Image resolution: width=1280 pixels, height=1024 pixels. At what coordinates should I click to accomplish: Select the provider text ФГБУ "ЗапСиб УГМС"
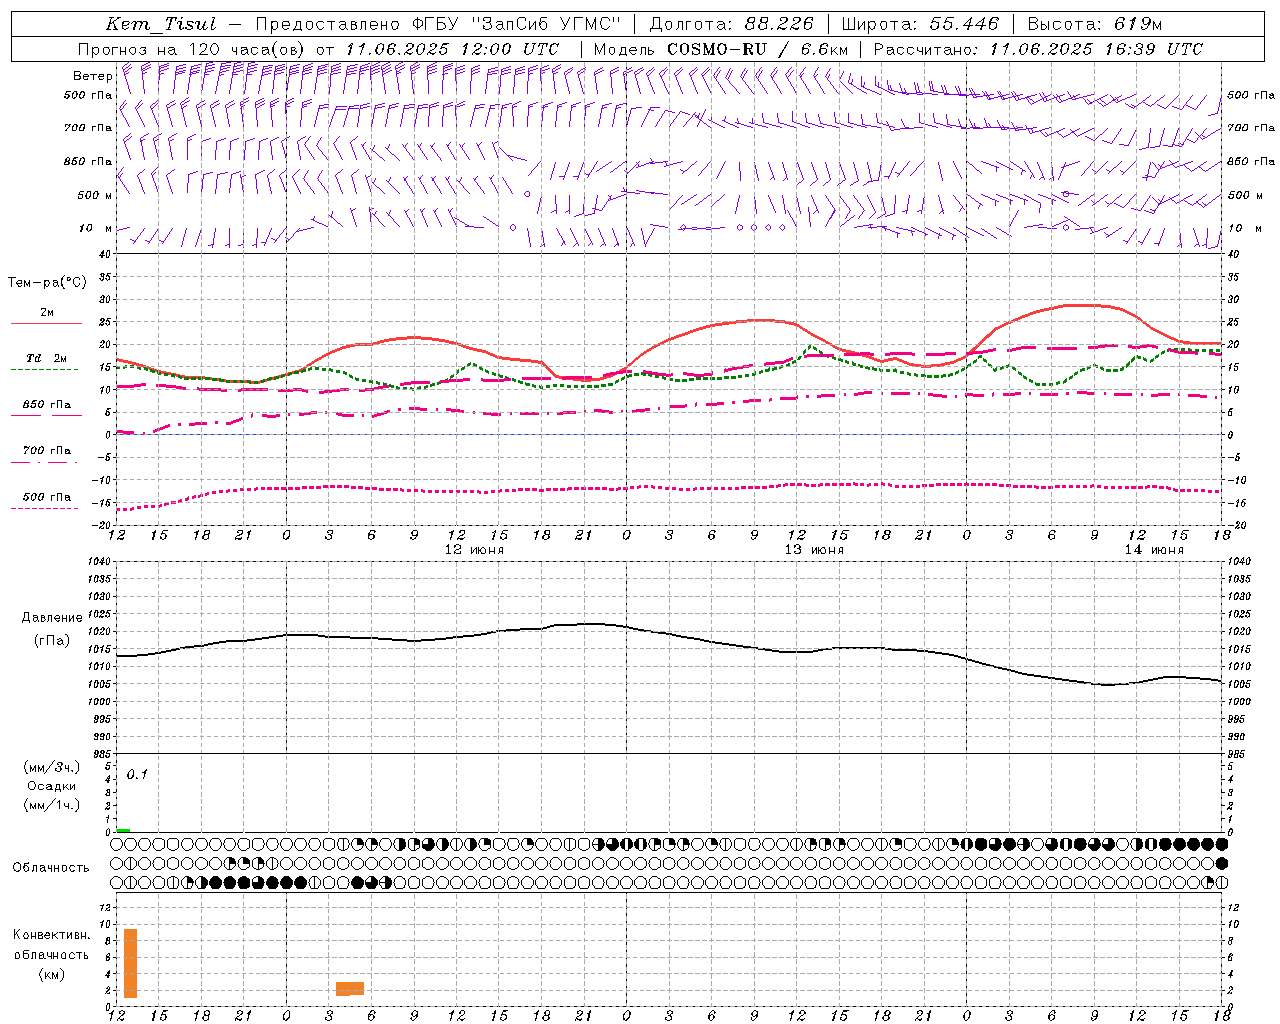pos(516,24)
